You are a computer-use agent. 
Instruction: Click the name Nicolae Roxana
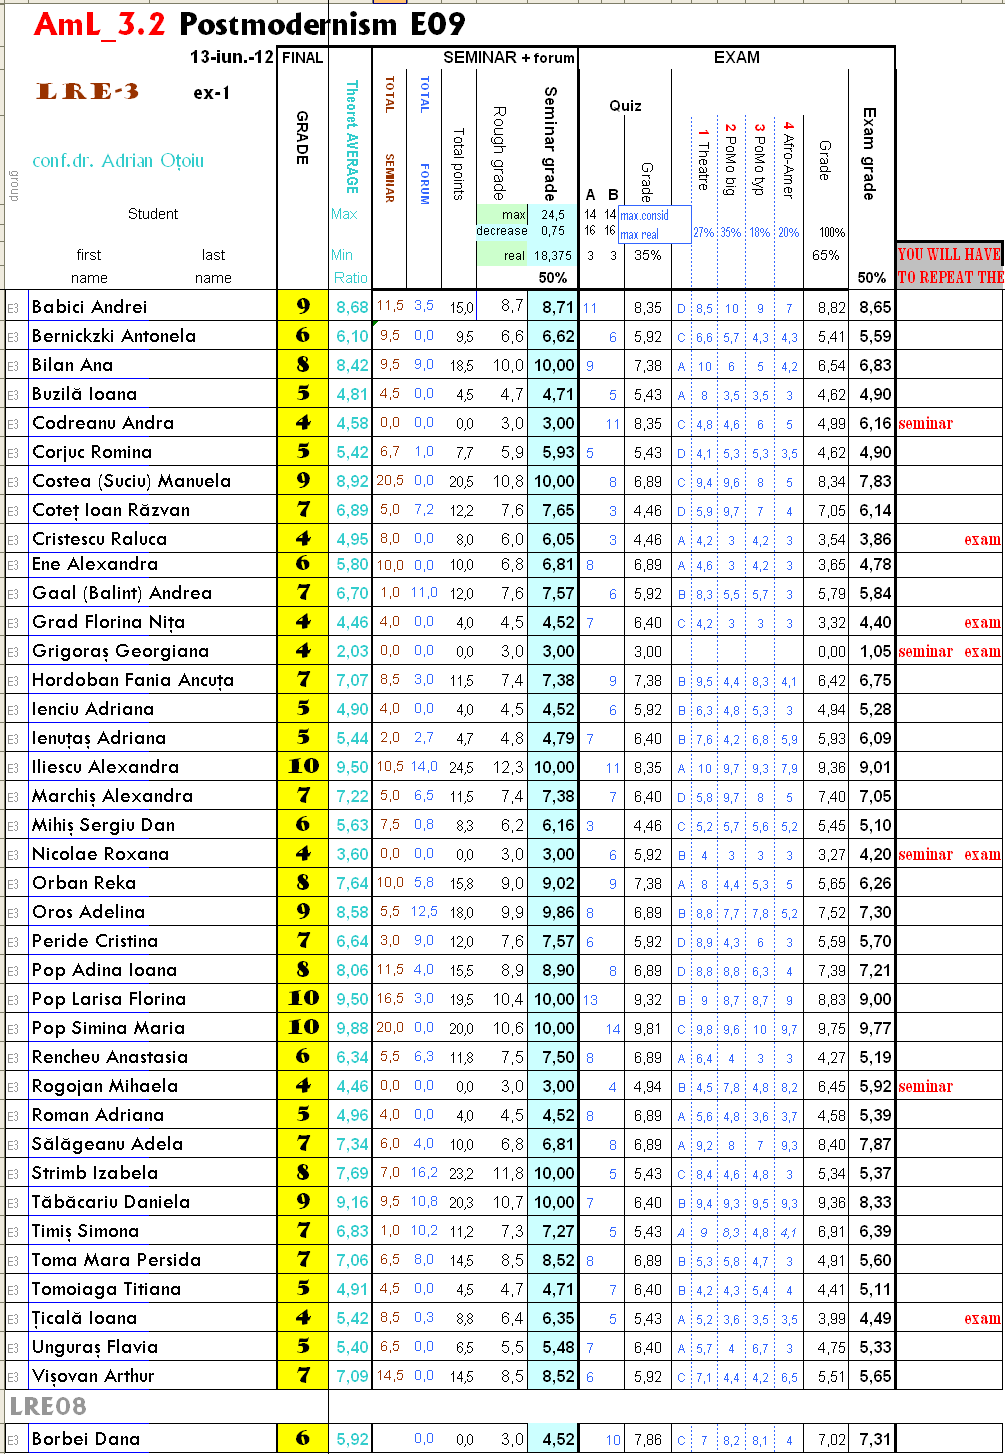pyautogui.click(x=100, y=854)
